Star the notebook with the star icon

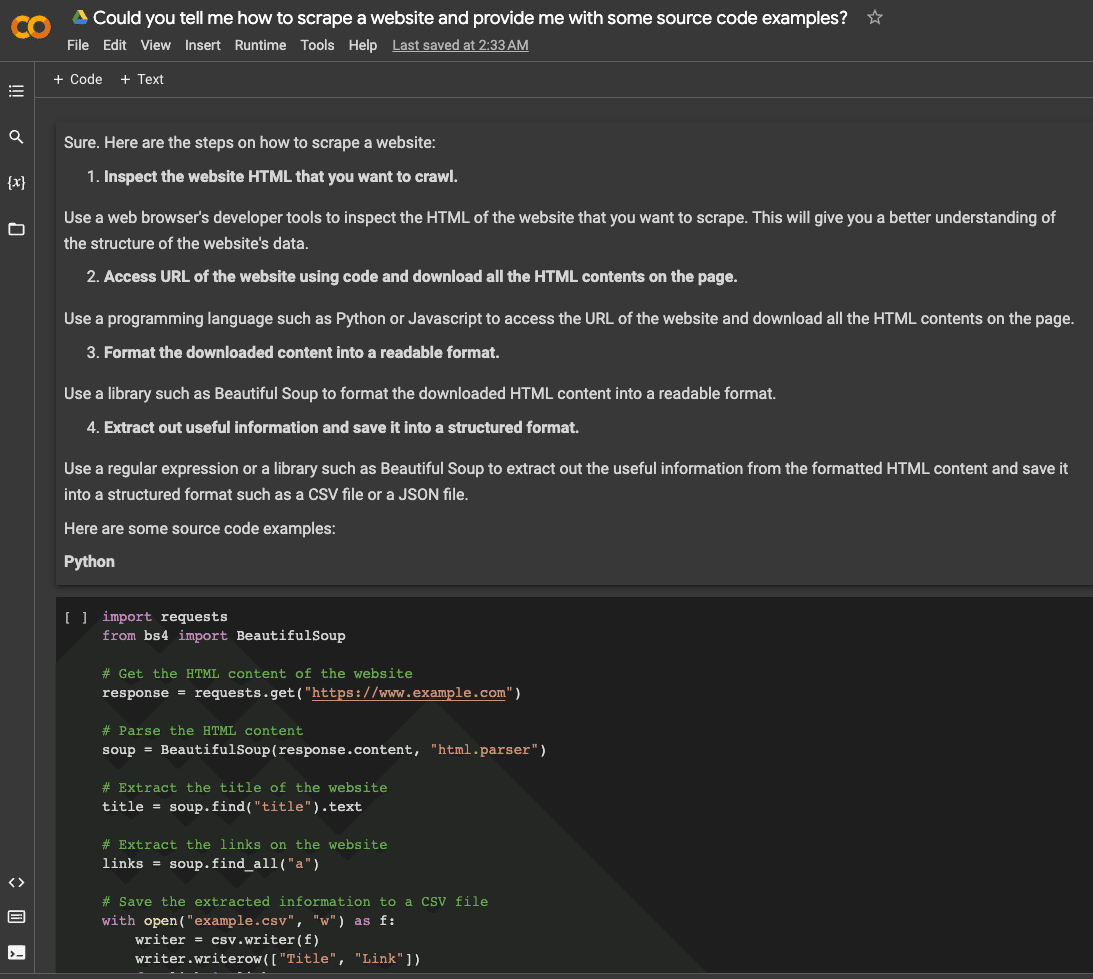coord(875,17)
